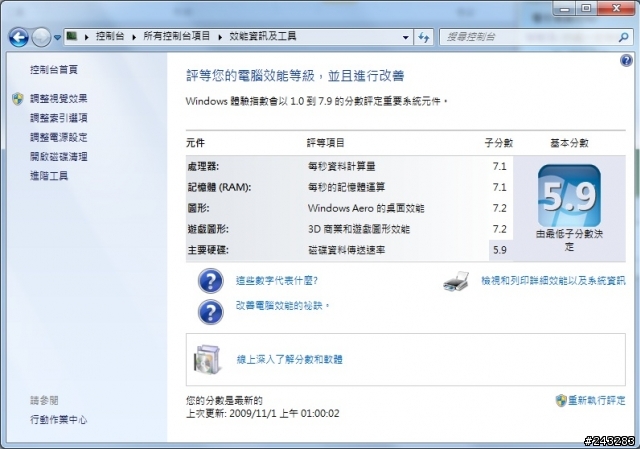The image size is (640, 449).
Task: Click the magnifier search icon
Action: click(623, 38)
